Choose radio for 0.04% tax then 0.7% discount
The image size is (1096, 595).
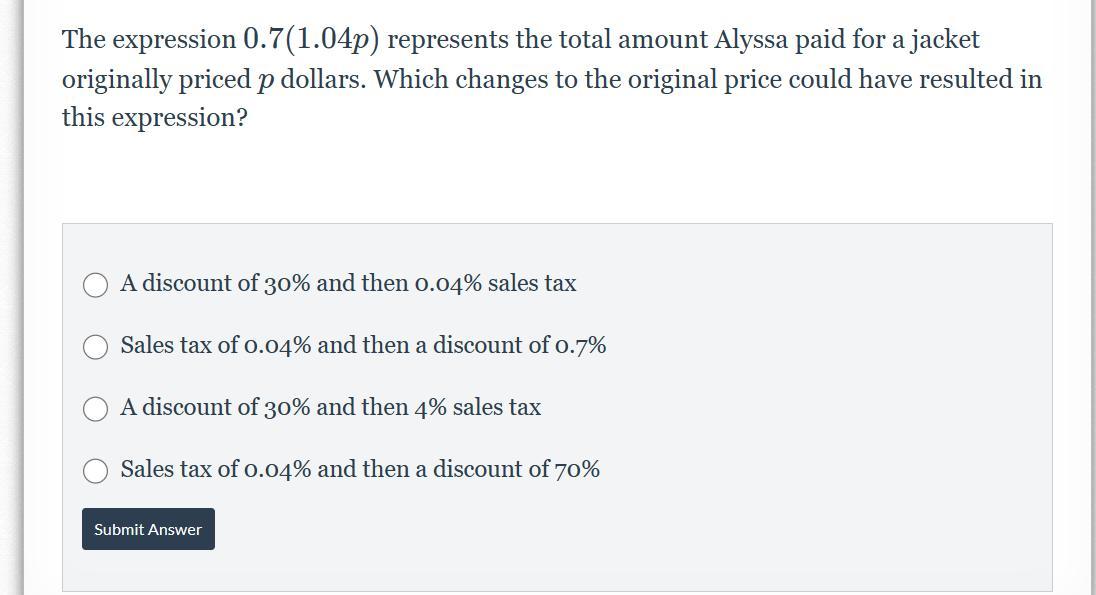click(95, 347)
